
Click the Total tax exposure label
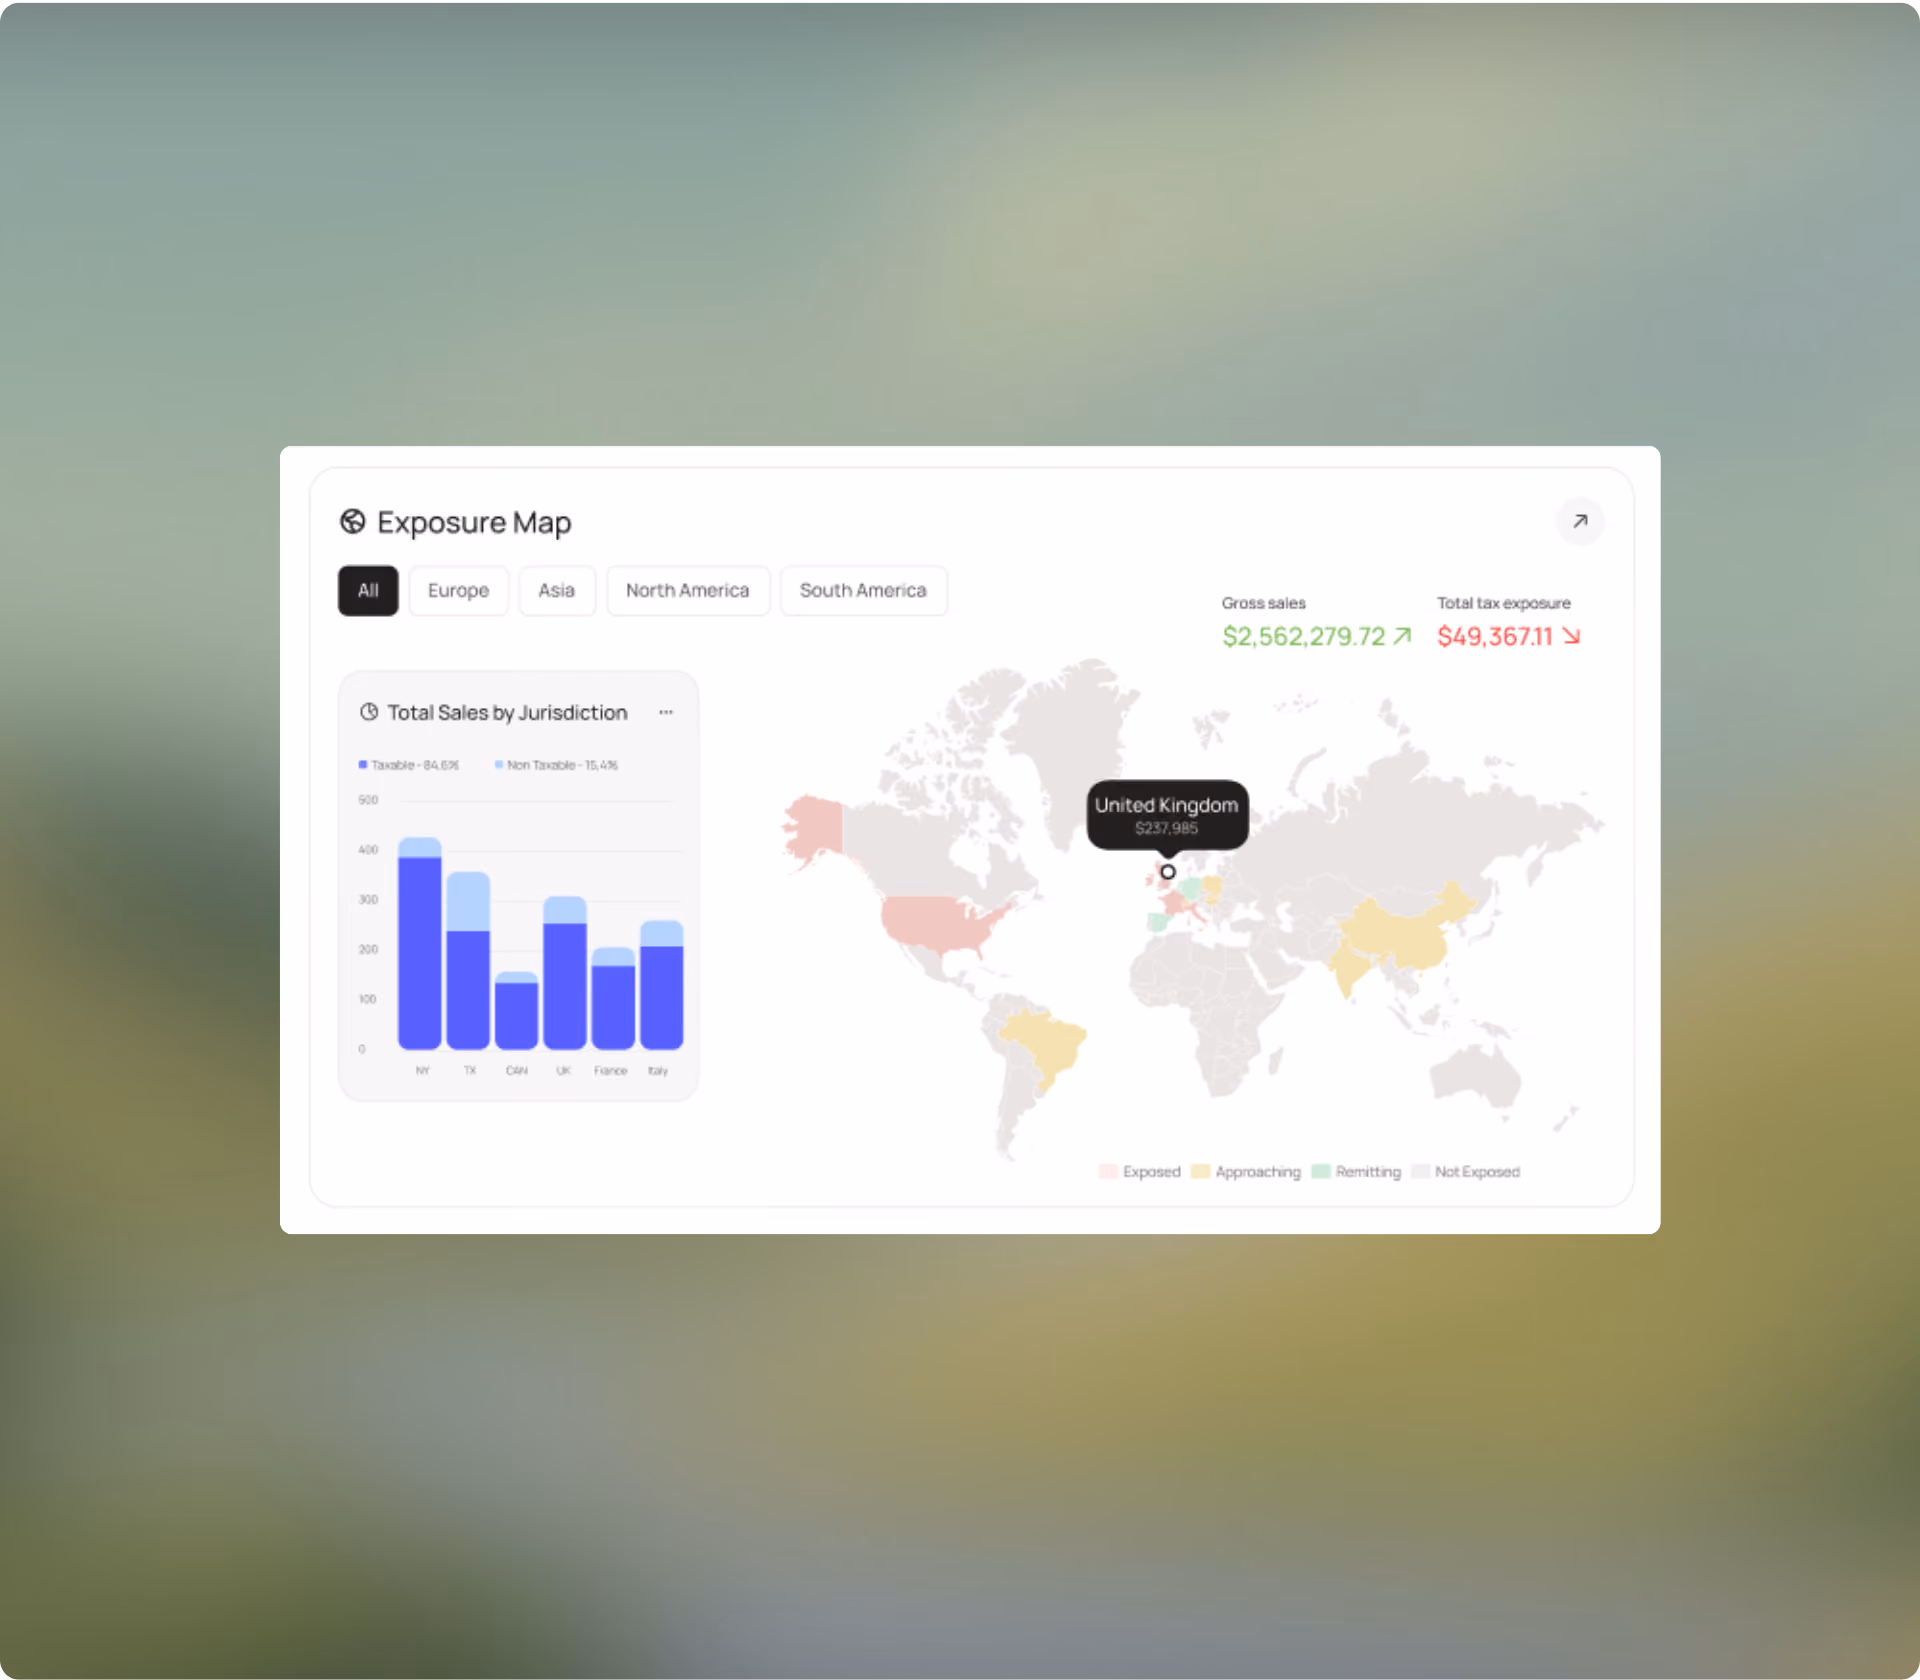pyautogui.click(x=1503, y=603)
